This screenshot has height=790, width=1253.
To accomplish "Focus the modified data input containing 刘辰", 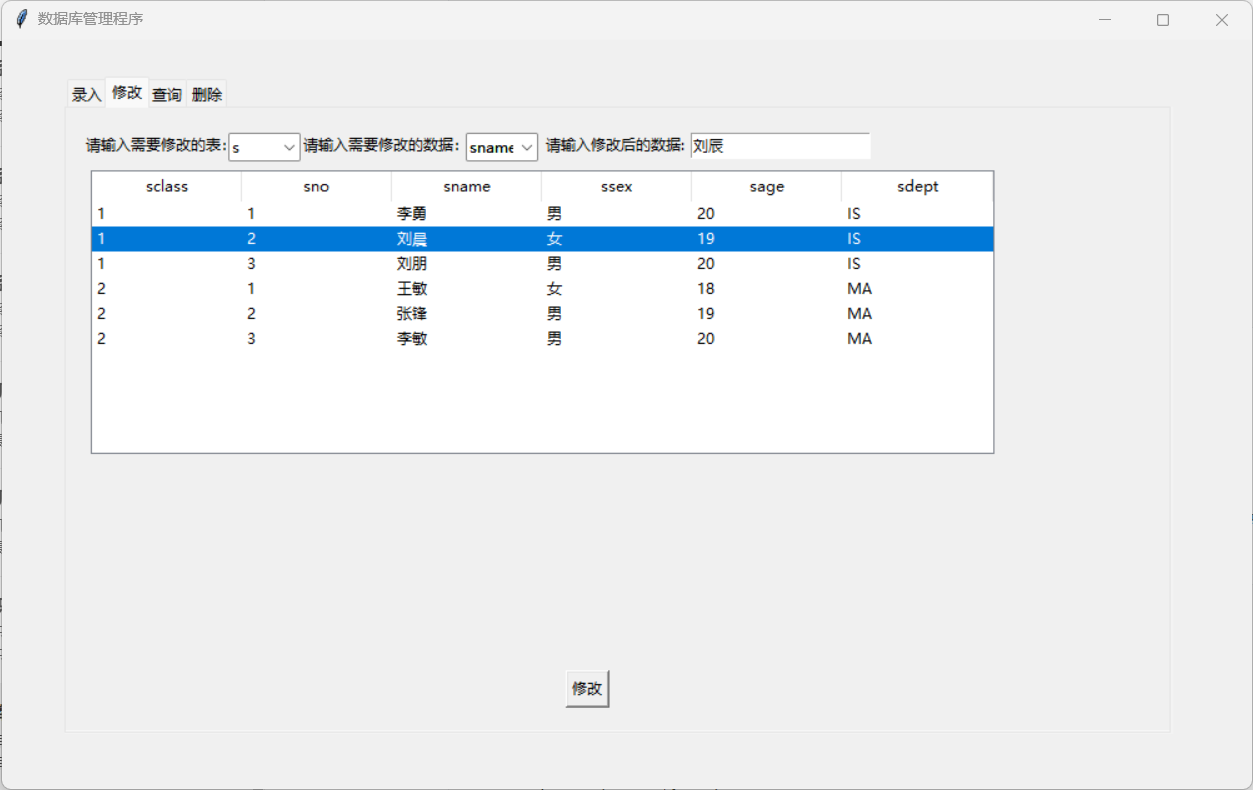I will (780, 146).
